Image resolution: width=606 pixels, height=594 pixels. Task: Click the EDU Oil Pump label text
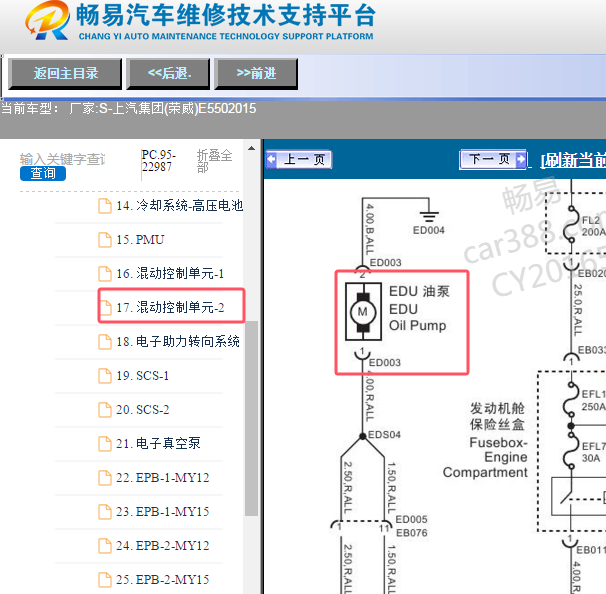tap(419, 308)
